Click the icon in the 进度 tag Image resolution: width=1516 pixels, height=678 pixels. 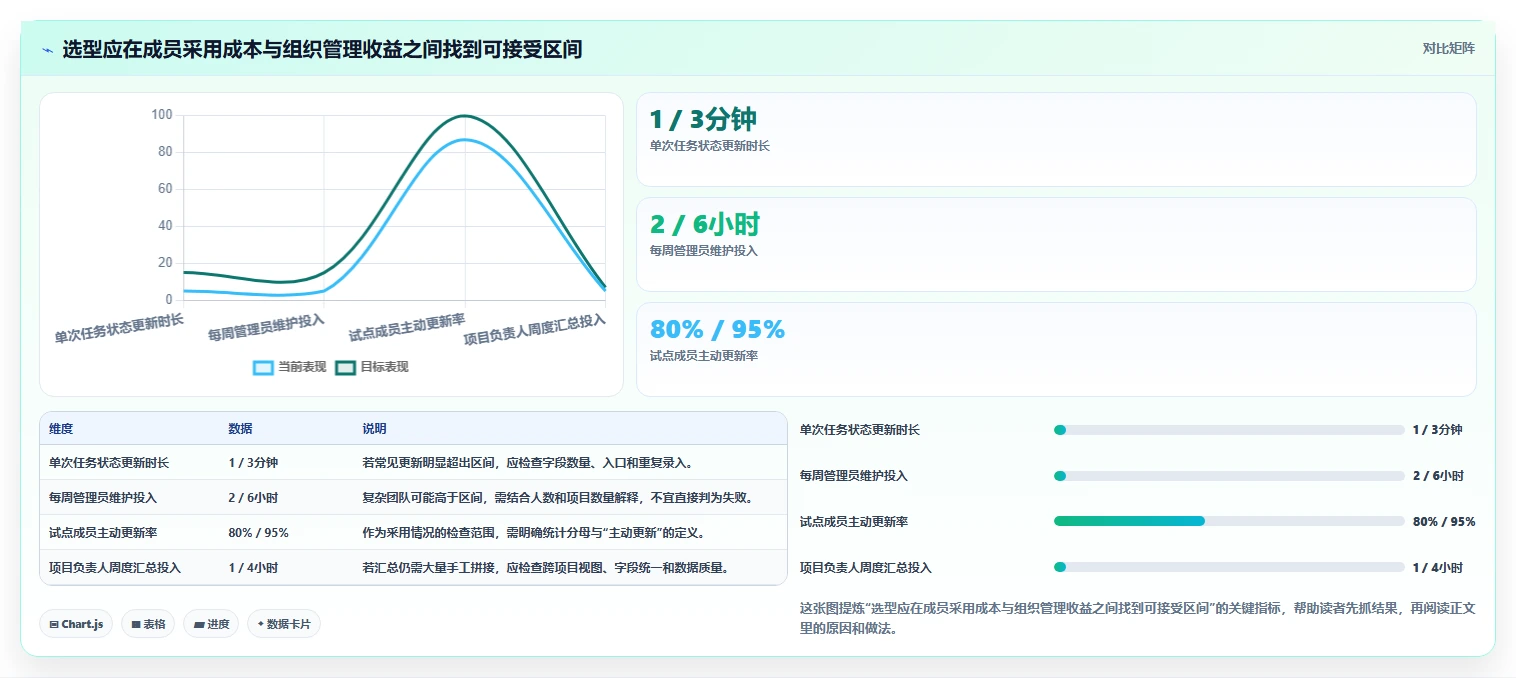(x=199, y=624)
